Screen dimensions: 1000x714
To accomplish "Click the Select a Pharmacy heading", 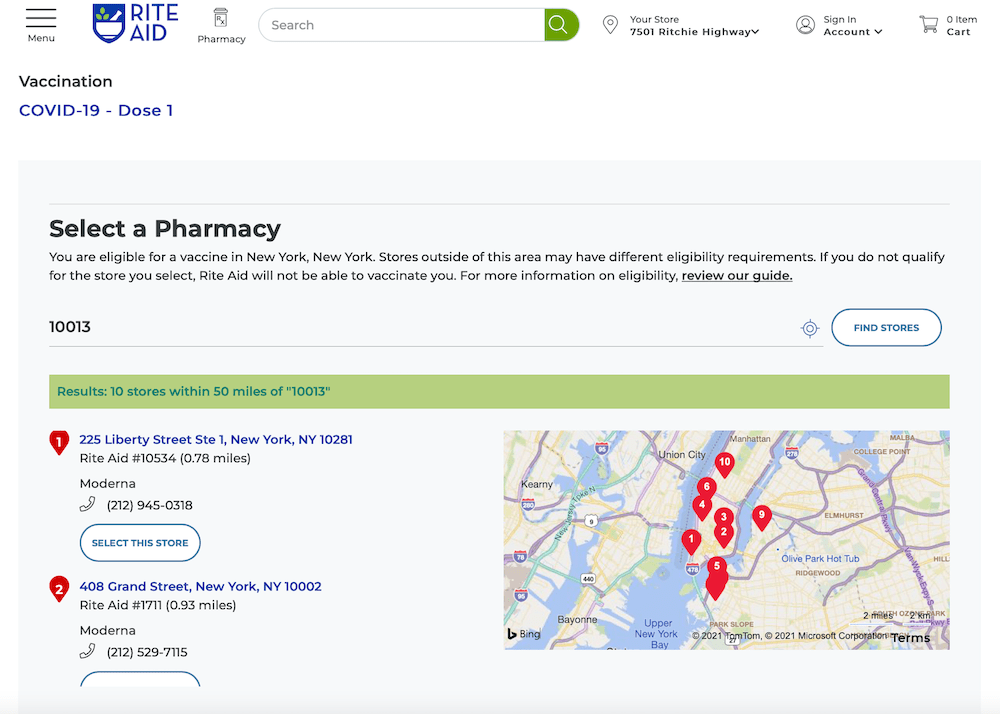I will 165,228.
